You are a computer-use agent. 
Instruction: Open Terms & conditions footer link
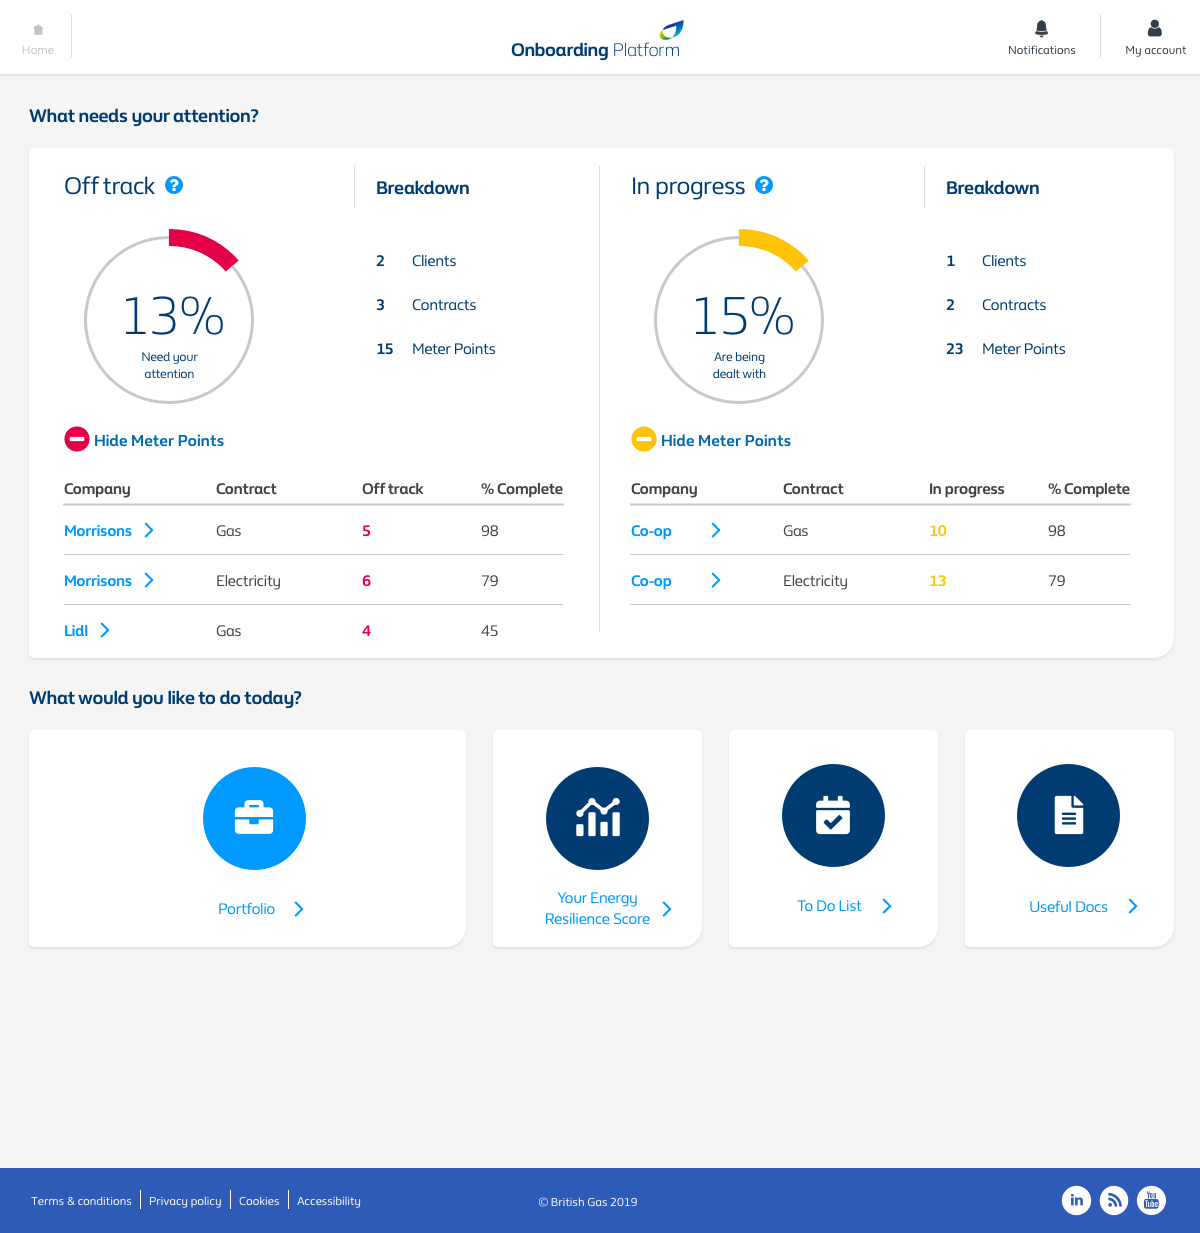[81, 1201]
